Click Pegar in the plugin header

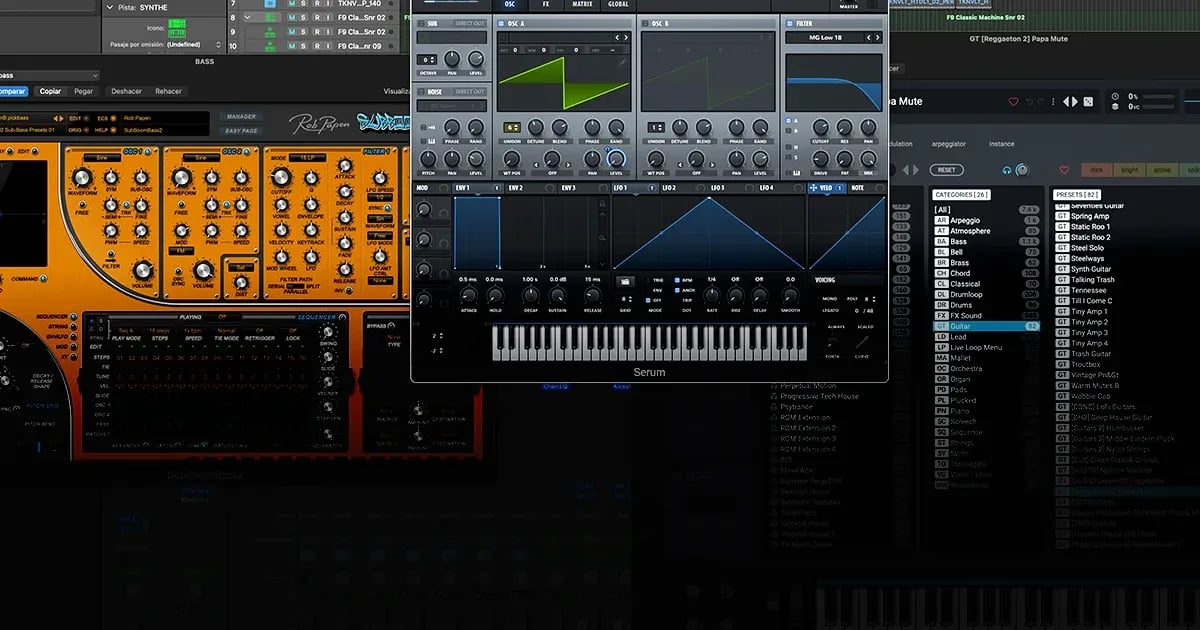83,91
